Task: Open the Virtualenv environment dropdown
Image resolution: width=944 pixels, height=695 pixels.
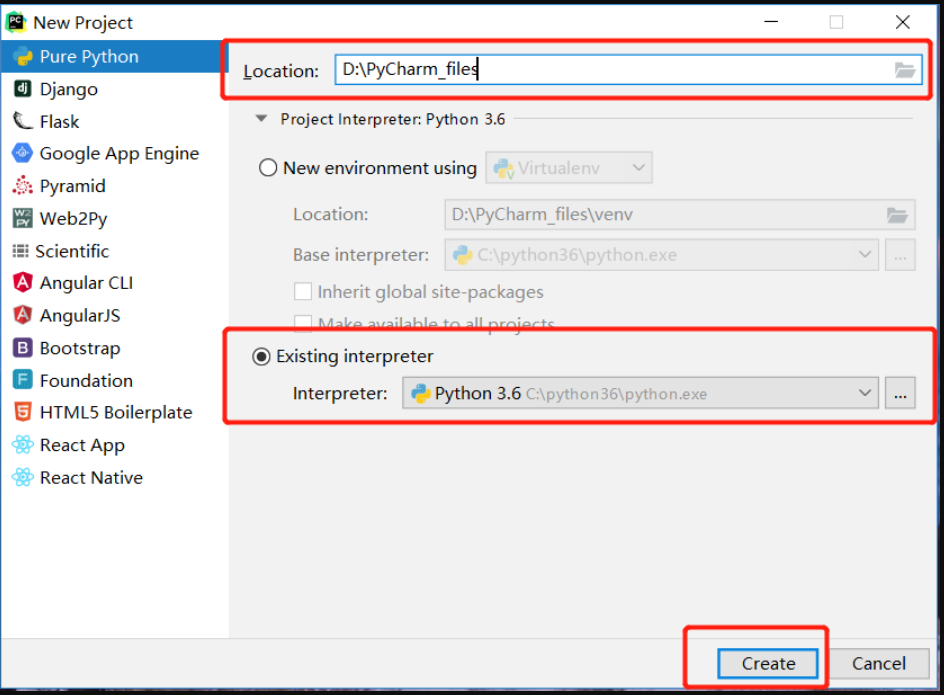Action: click(569, 168)
